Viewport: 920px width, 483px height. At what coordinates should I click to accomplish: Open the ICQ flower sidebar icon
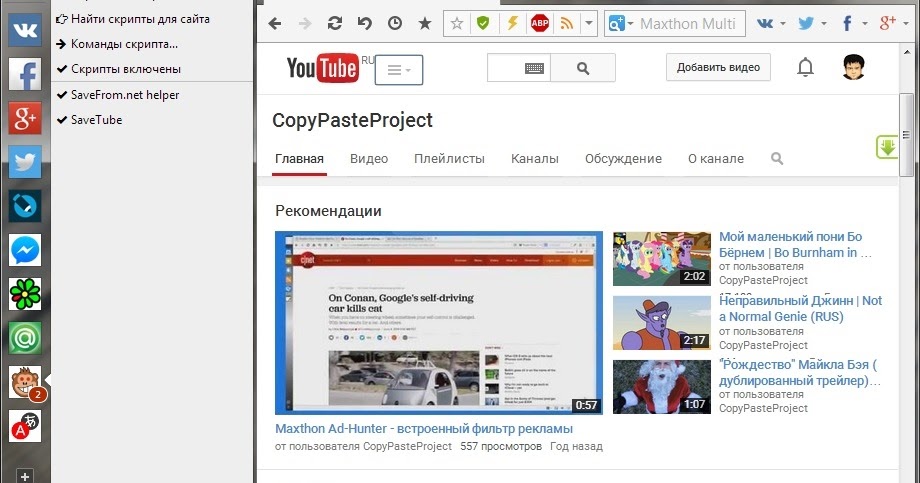(x=25, y=294)
